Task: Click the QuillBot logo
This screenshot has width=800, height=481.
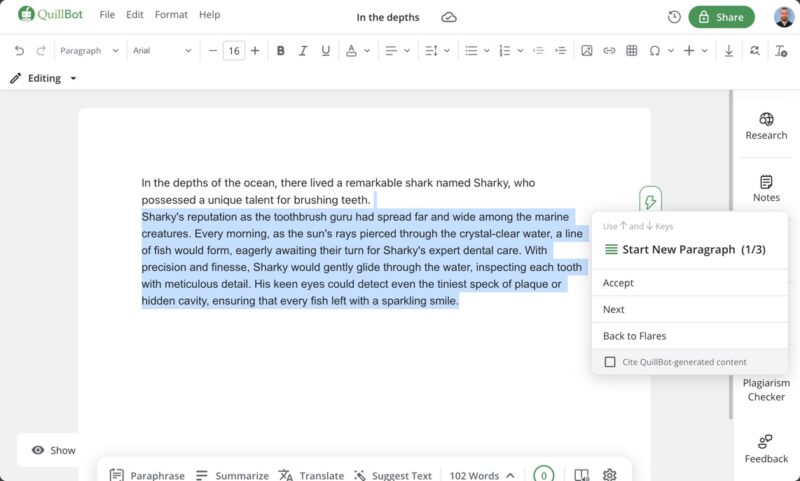Action: click(50, 14)
